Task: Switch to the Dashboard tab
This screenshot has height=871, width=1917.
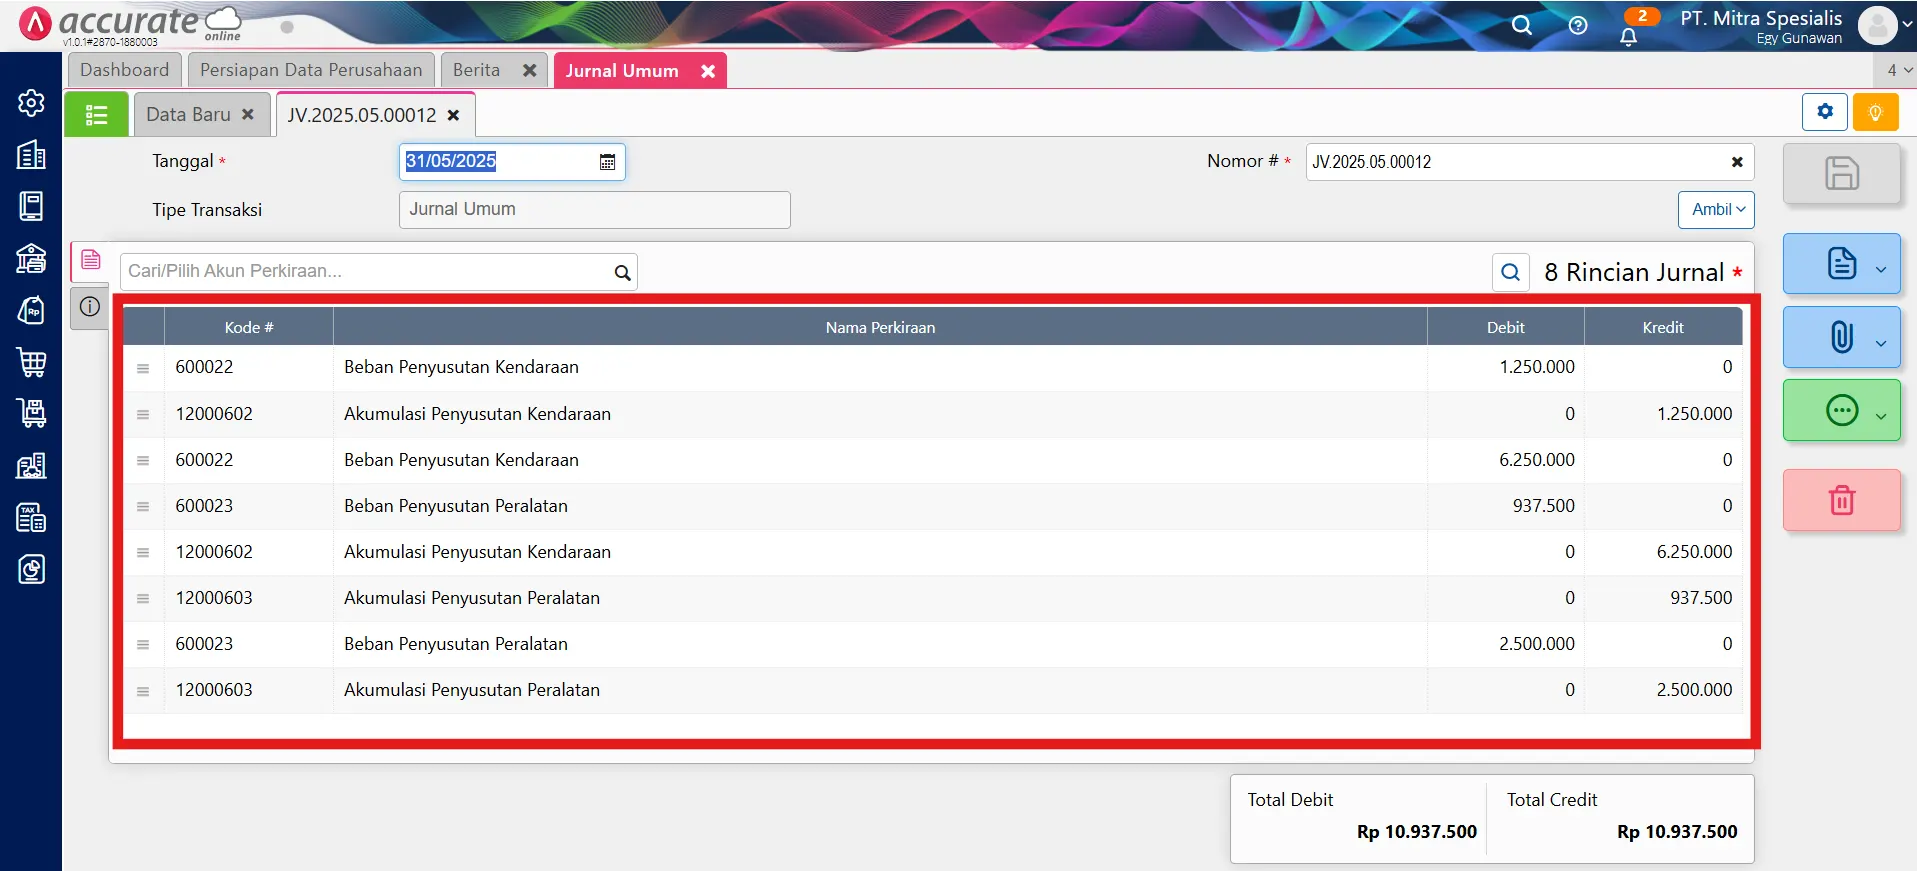Action: coord(124,70)
